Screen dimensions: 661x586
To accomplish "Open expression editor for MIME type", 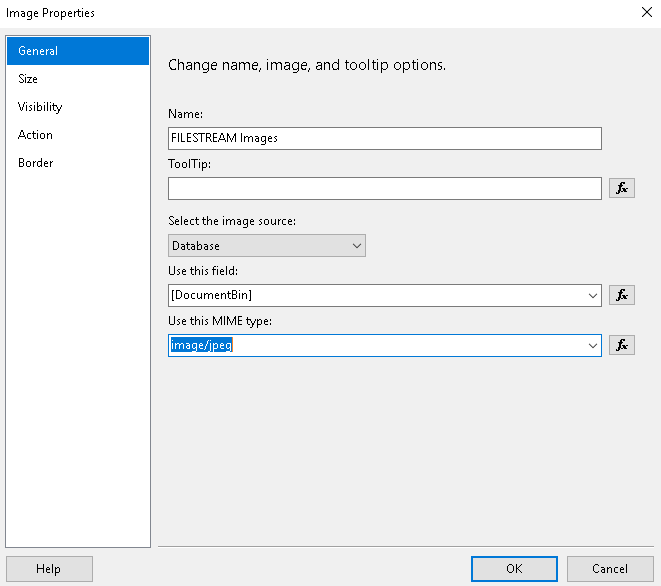I will (x=621, y=345).
